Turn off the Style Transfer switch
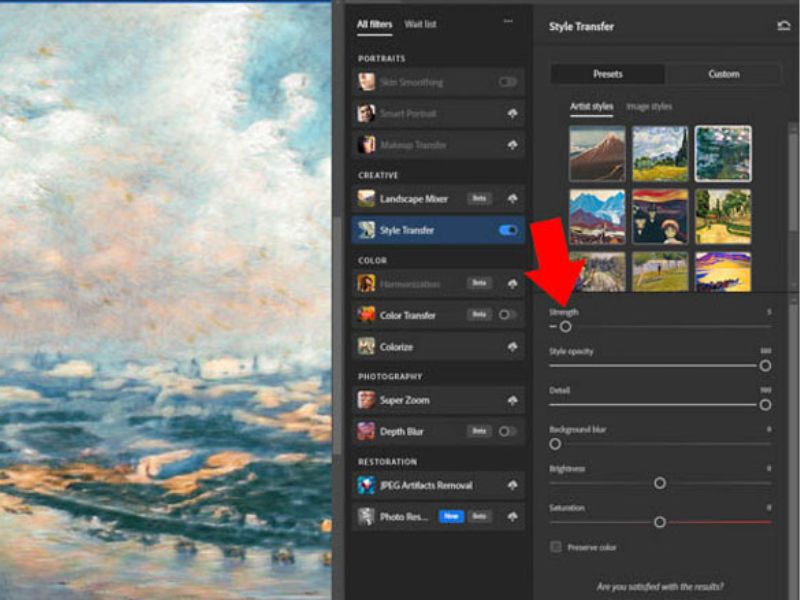Screen dimensions: 800x600 coord(508,230)
